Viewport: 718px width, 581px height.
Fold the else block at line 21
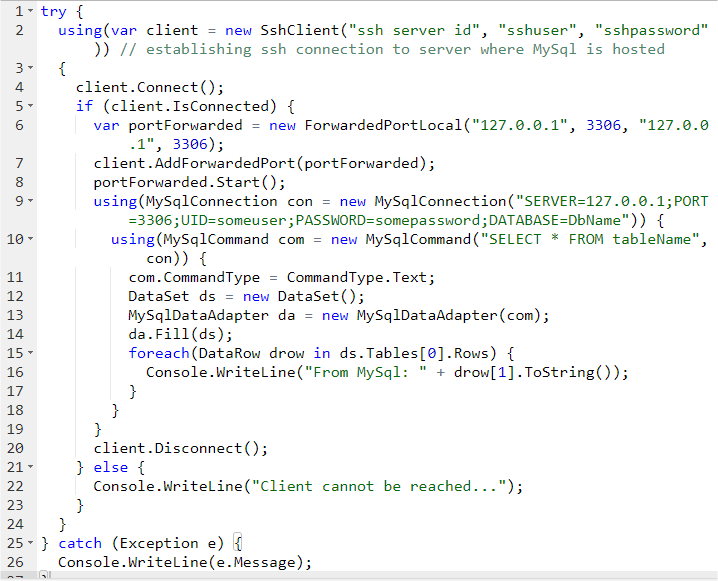[x=31, y=467]
